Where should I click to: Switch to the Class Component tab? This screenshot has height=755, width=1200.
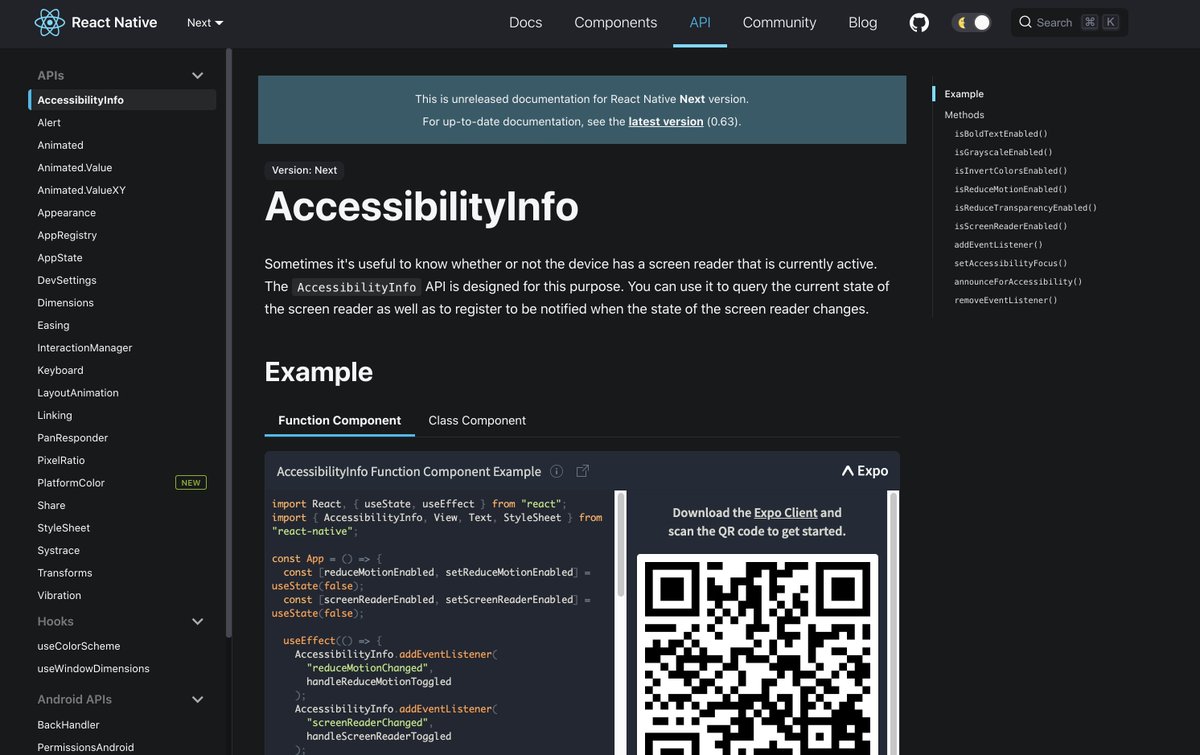(x=477, y=420)
